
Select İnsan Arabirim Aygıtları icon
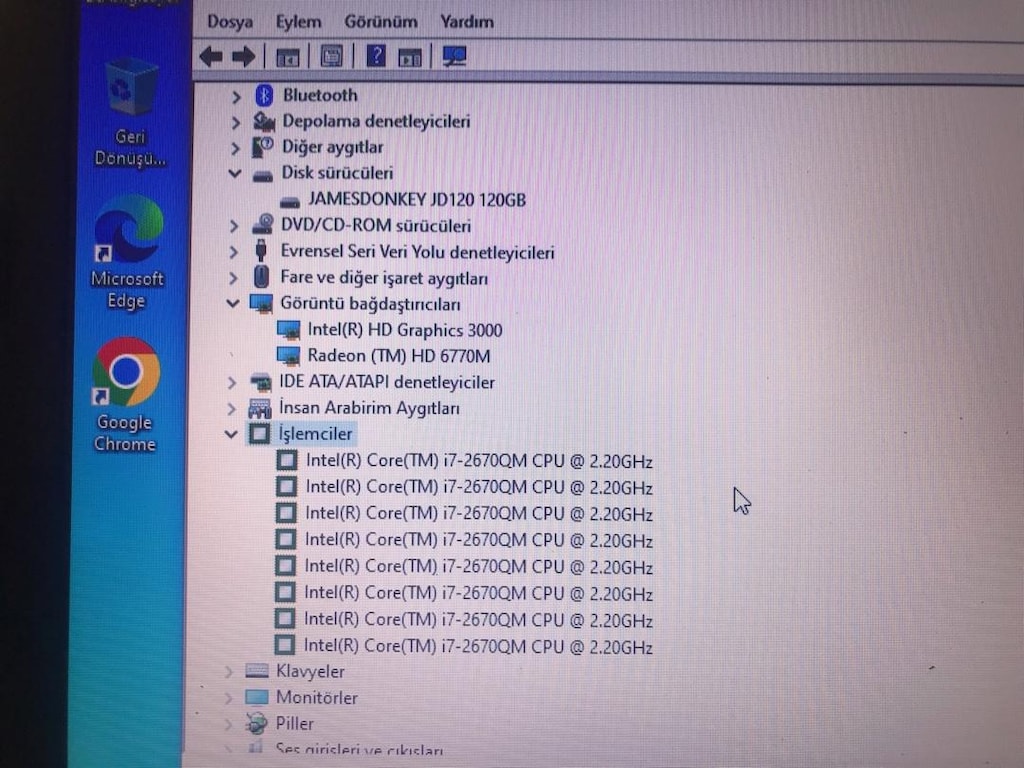pyautogui.click(x=259, y=409)
